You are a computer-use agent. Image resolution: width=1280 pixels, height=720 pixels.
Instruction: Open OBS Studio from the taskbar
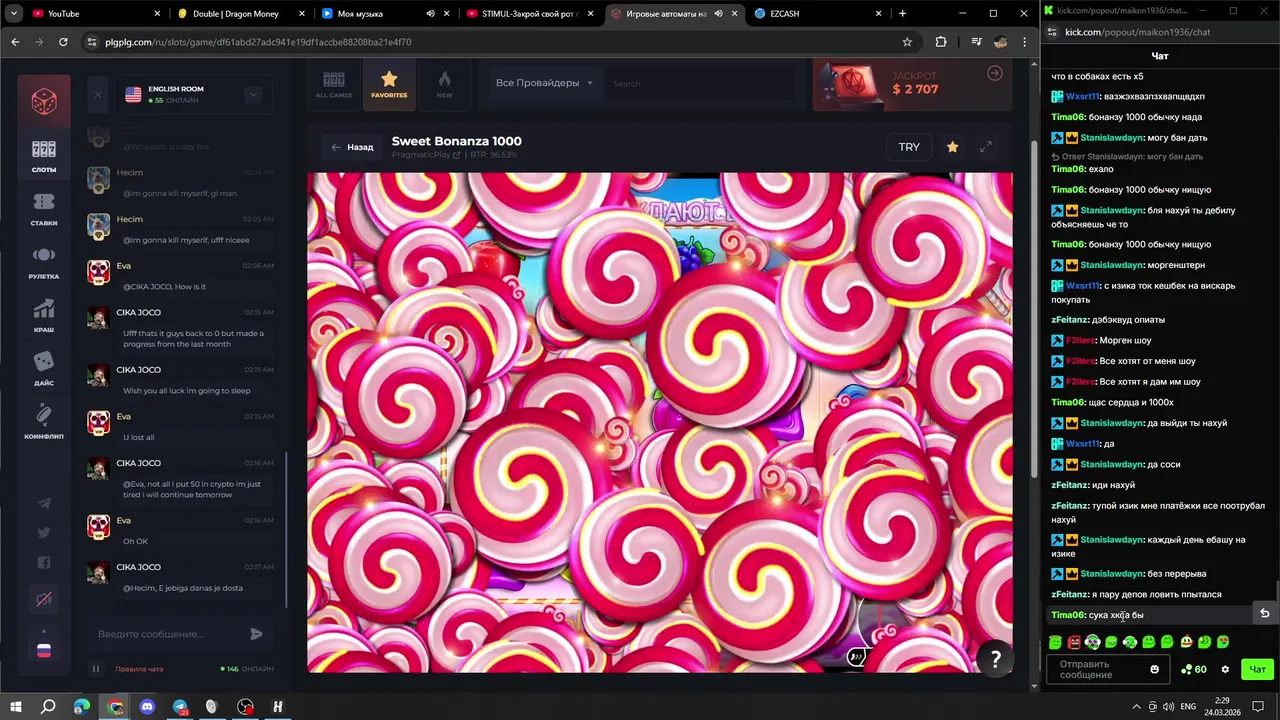pyautogui.click(x=245, y=706)
